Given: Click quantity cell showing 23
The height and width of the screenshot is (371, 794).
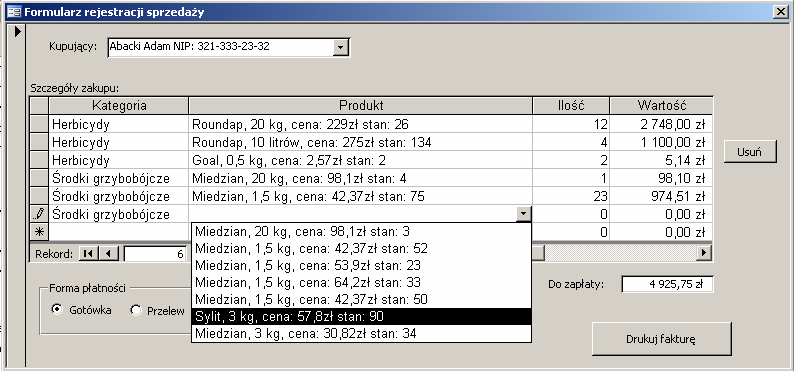Looking at the screenshot, I should coord(571,196).
